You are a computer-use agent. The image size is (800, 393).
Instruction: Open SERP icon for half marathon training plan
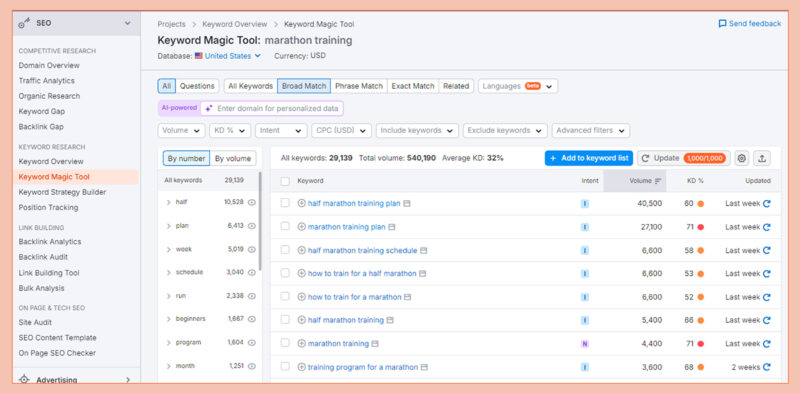[x=407, y=203]
